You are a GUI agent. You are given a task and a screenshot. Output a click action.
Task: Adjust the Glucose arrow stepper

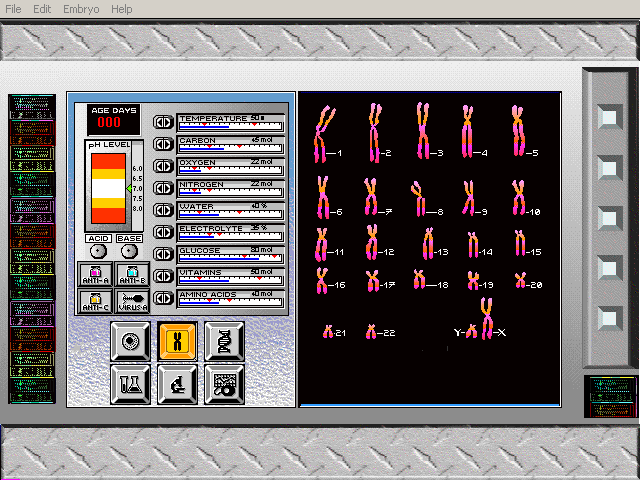pyautogui.click(x=163, y=254)
